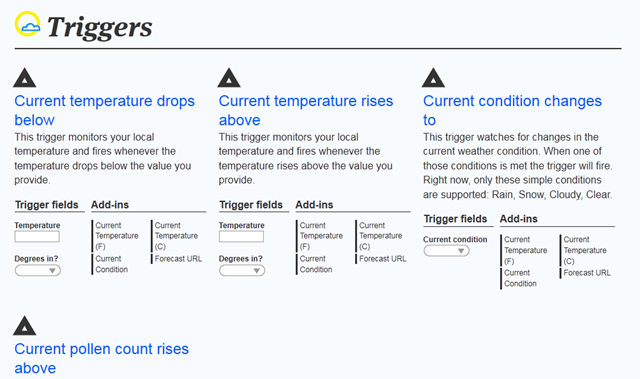
Task: Expand 'Degrees in?' dropdown under drops below
Action: (x=38, y=270)
